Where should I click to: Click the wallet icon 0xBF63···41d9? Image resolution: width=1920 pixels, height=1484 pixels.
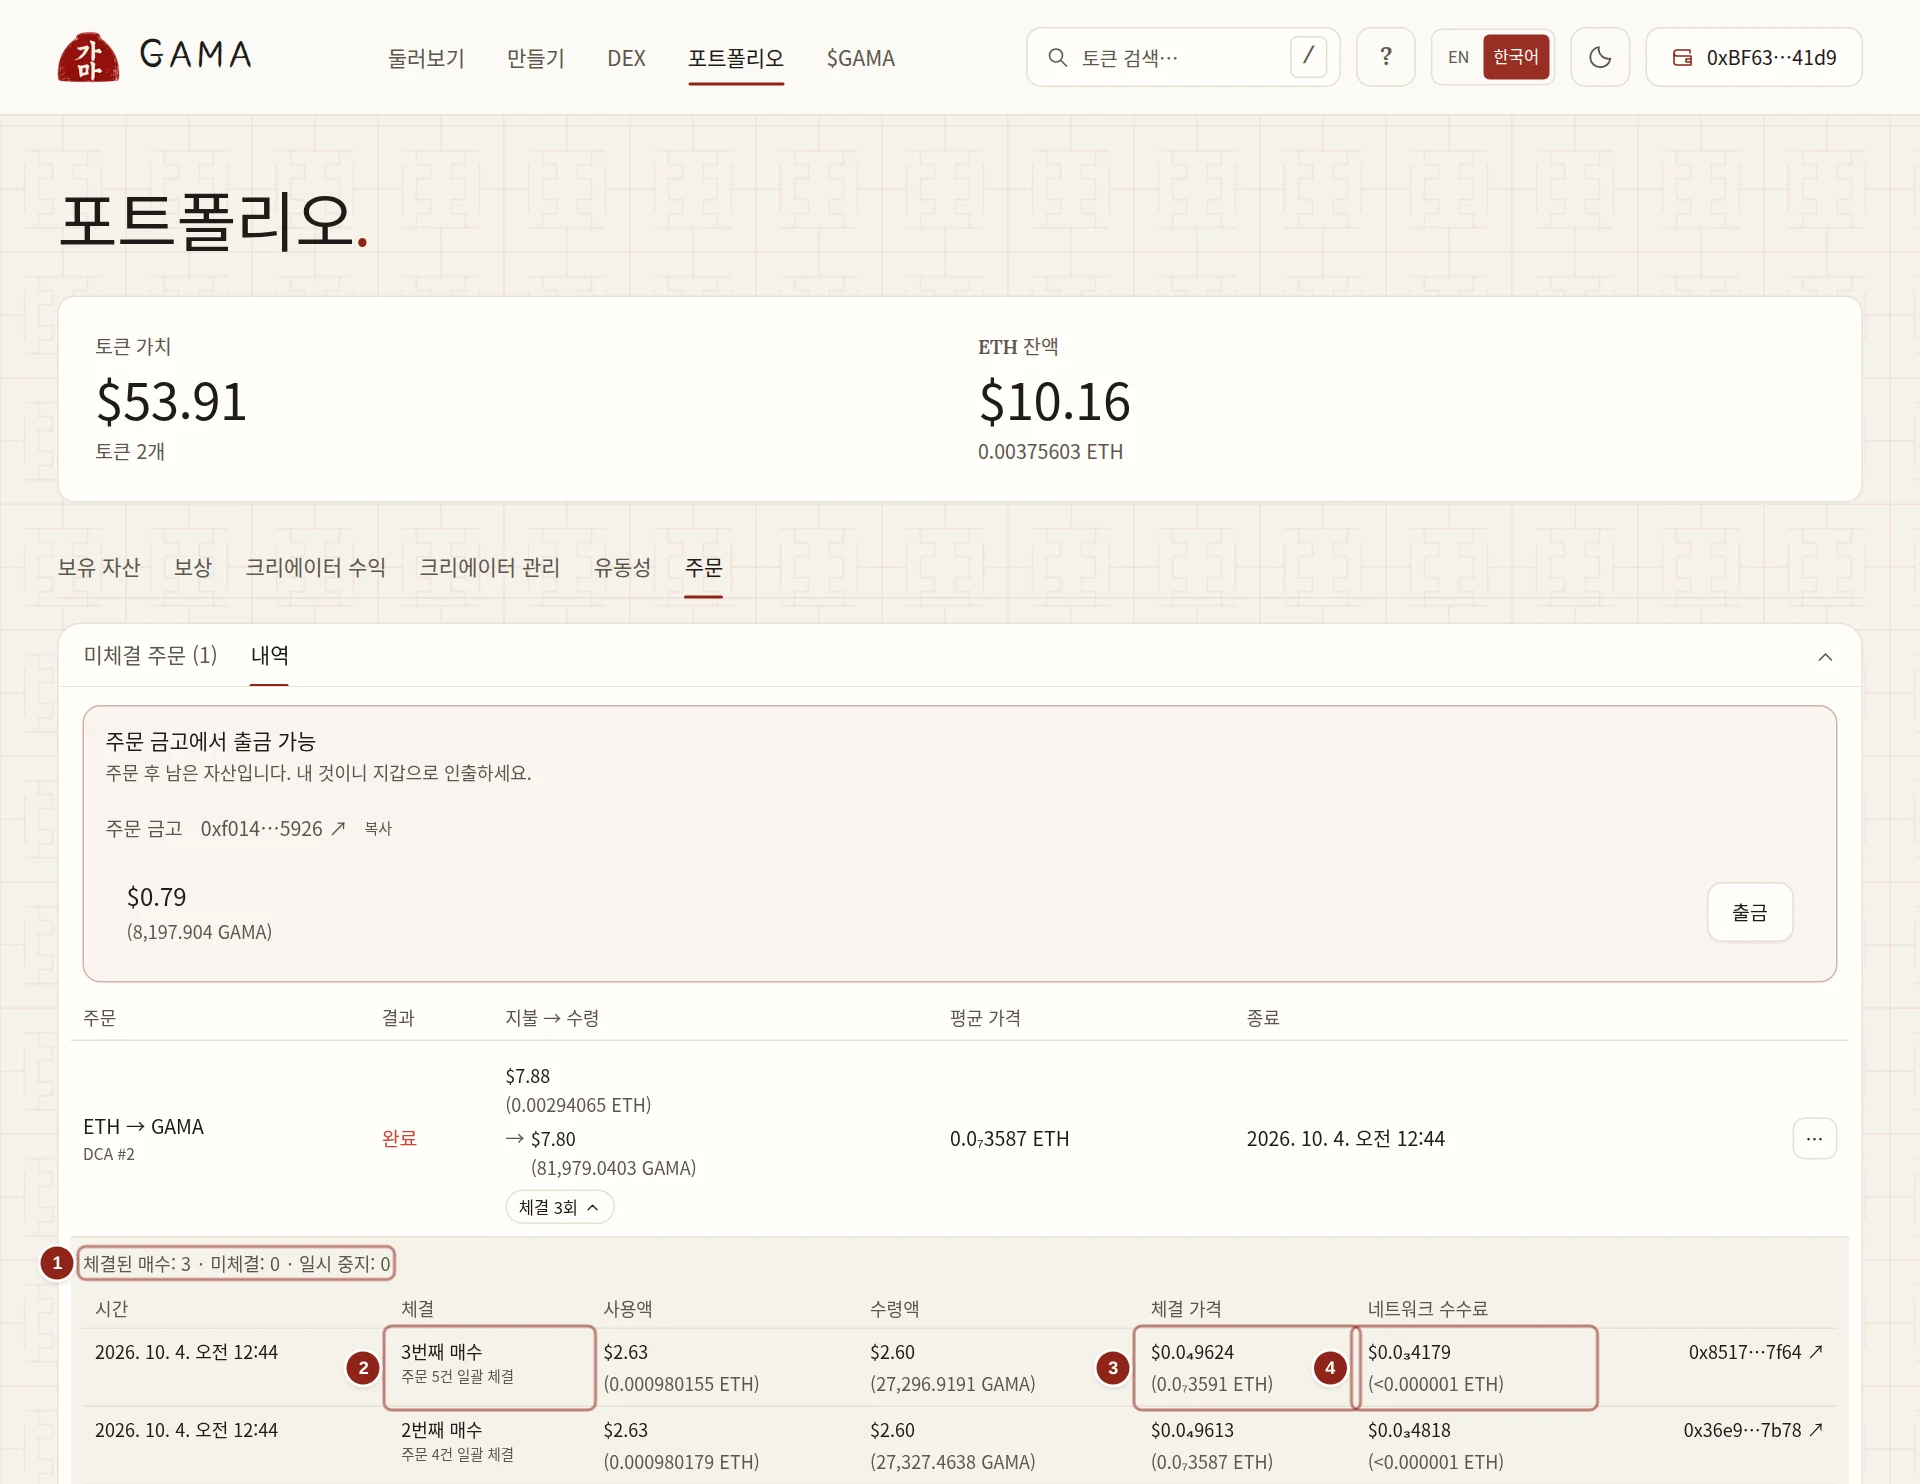(1682, 57)
